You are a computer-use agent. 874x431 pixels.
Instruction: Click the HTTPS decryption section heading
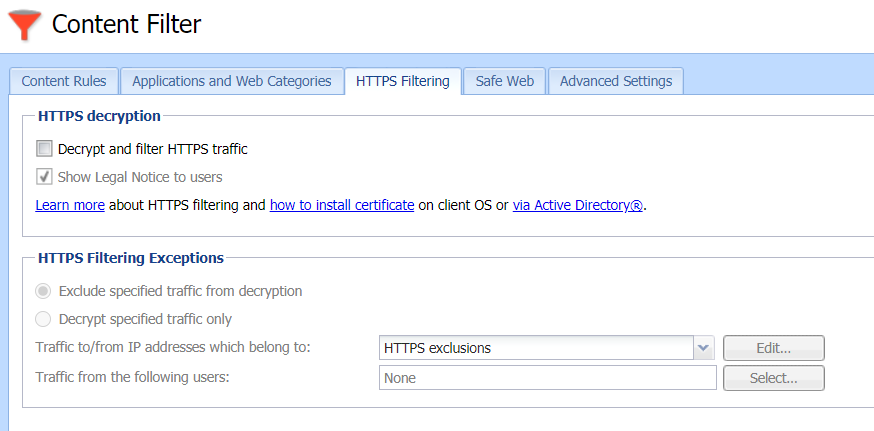(99, 116)
